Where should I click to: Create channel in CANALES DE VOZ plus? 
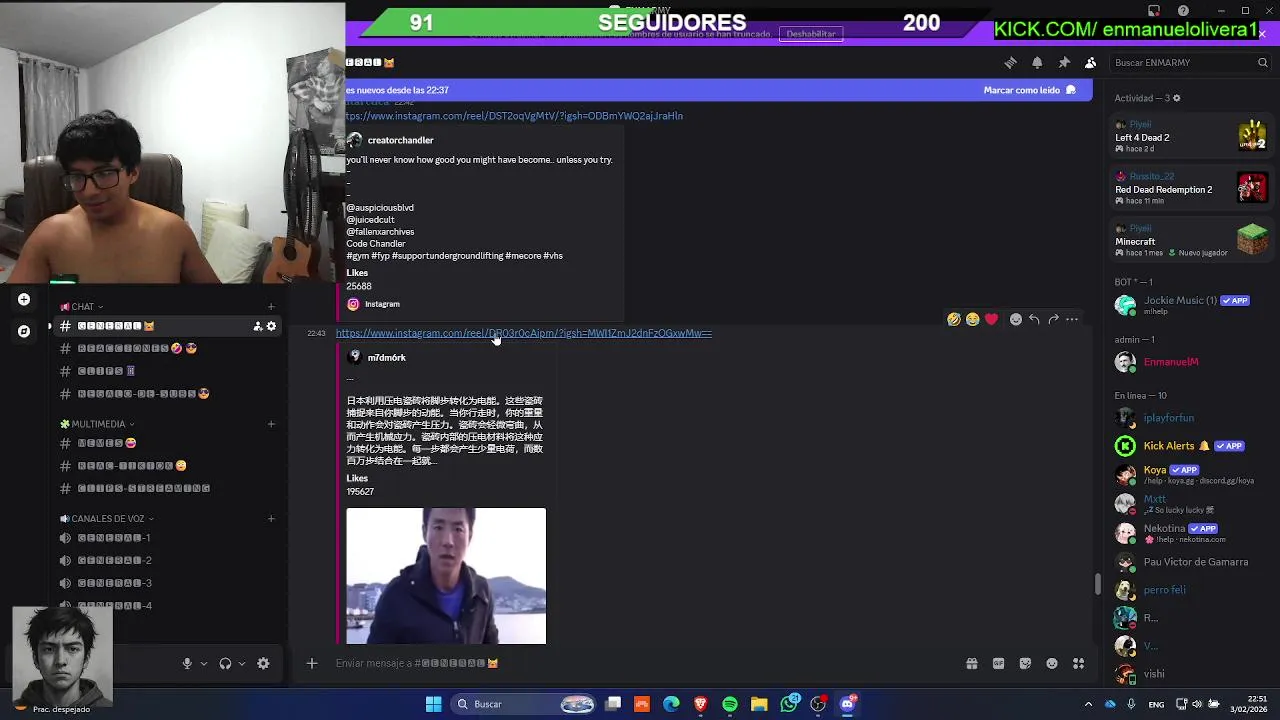click(271, 519)
